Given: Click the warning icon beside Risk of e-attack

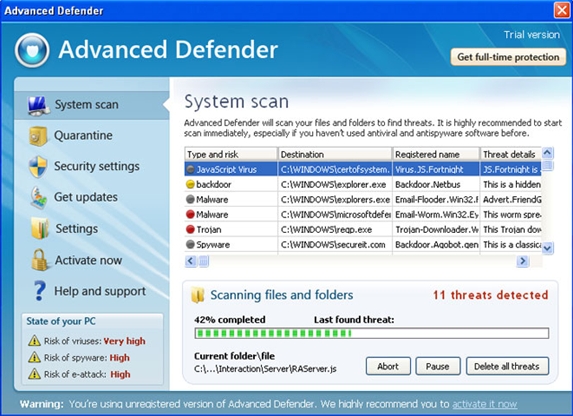Looking at the screenshot, I should pos(34,374).
